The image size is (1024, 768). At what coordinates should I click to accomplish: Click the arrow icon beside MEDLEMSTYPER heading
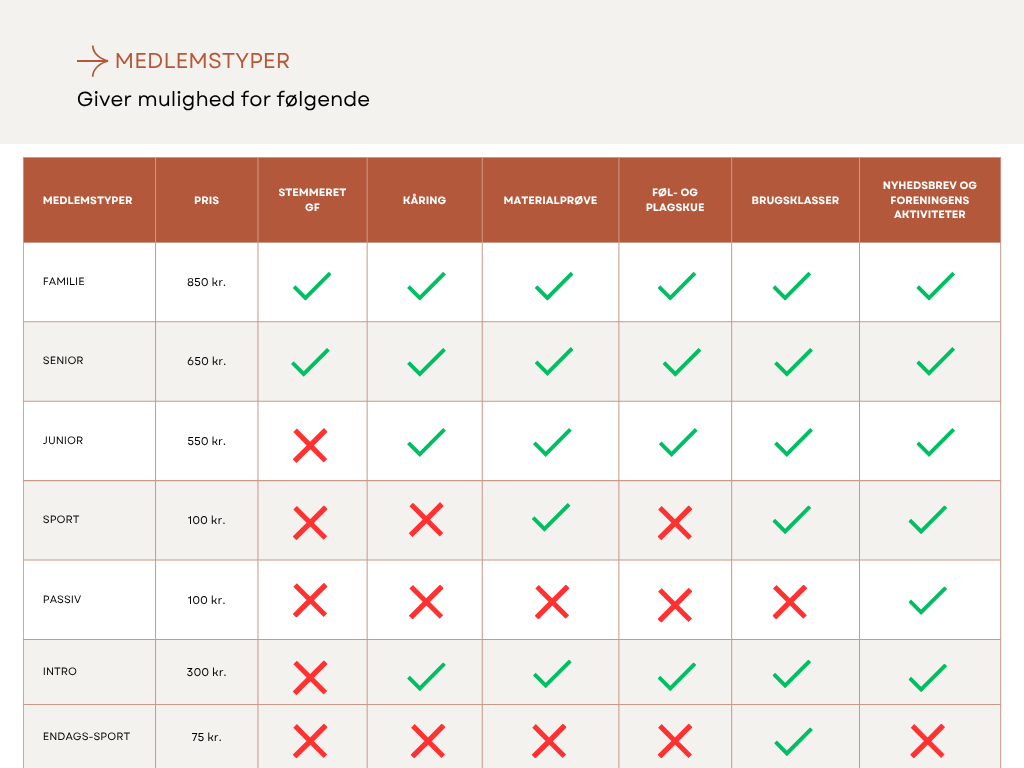[92, 61]
